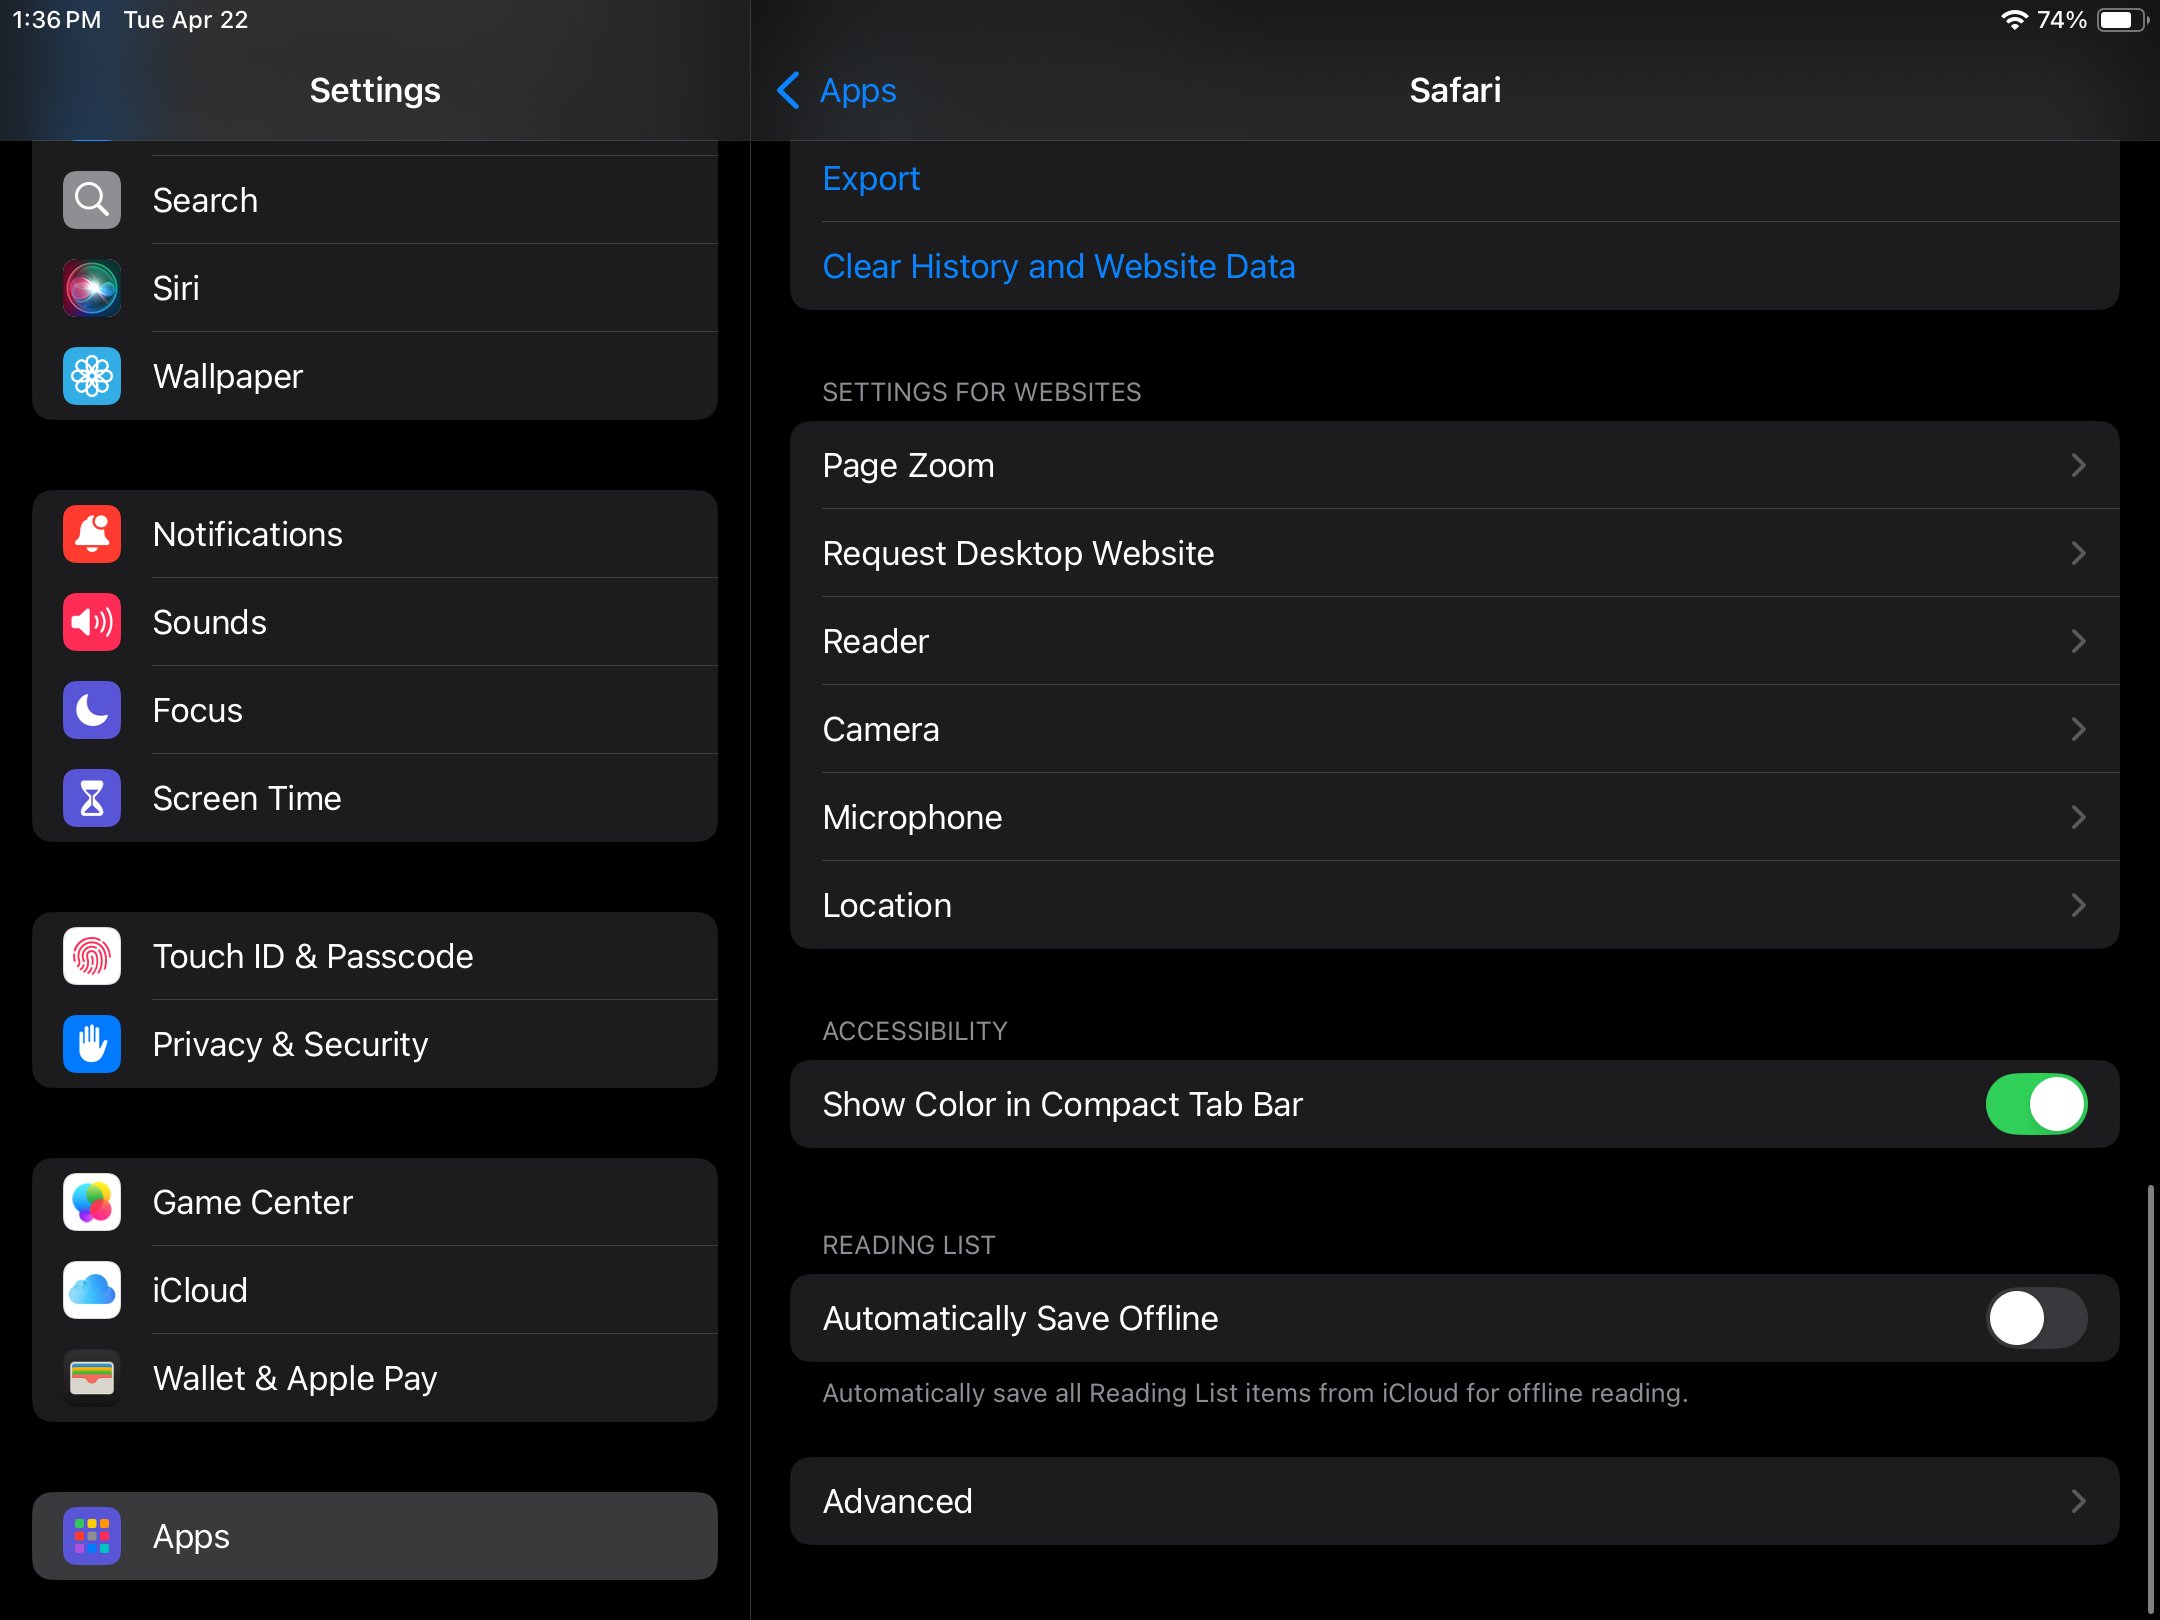Tap the offline reading description footnote

point(1255,1393)
